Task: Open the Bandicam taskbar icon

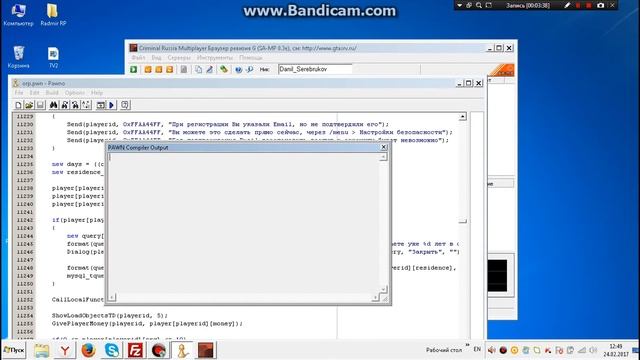Action: coord(159,350)
